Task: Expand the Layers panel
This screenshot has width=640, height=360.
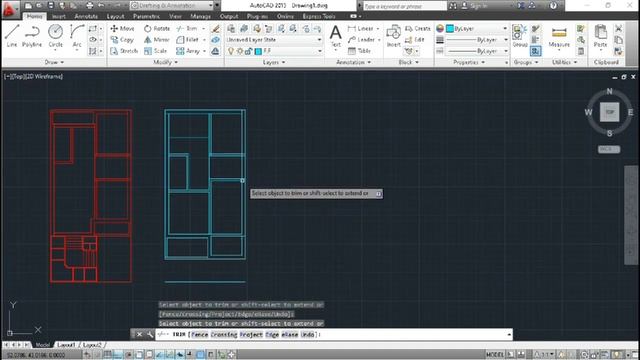Action: point(274,62)
